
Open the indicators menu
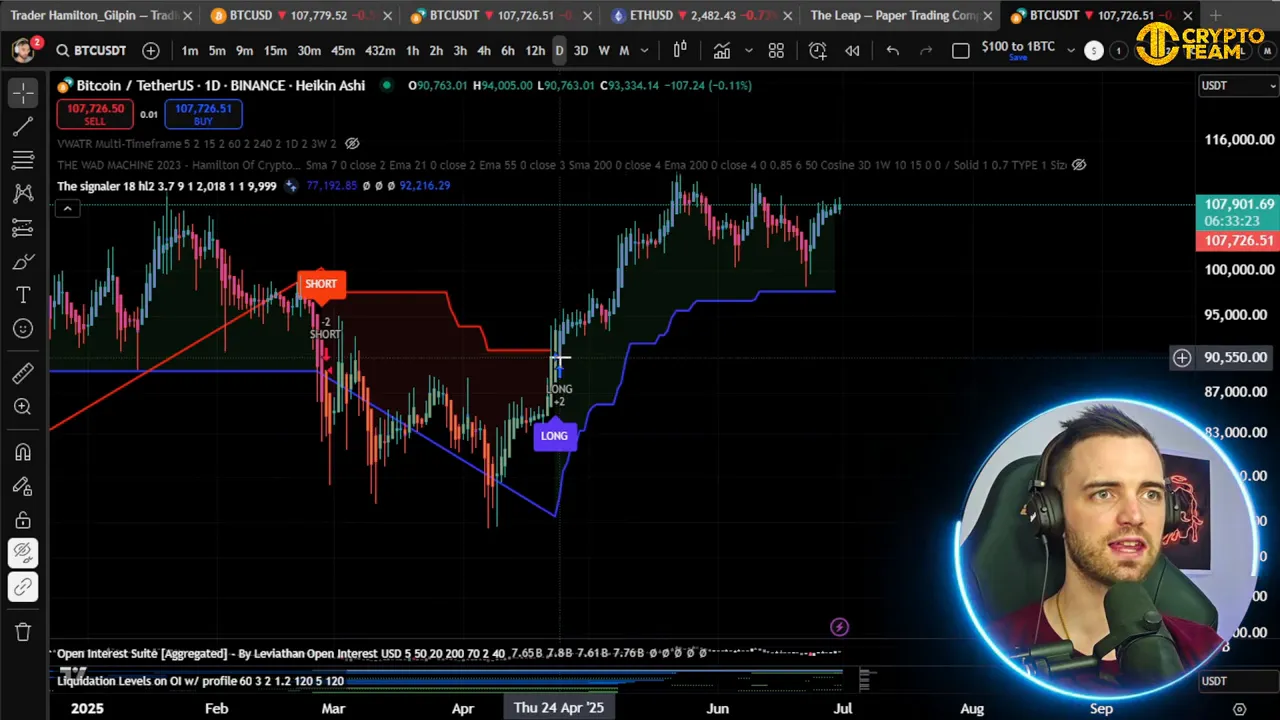(722, 51)
